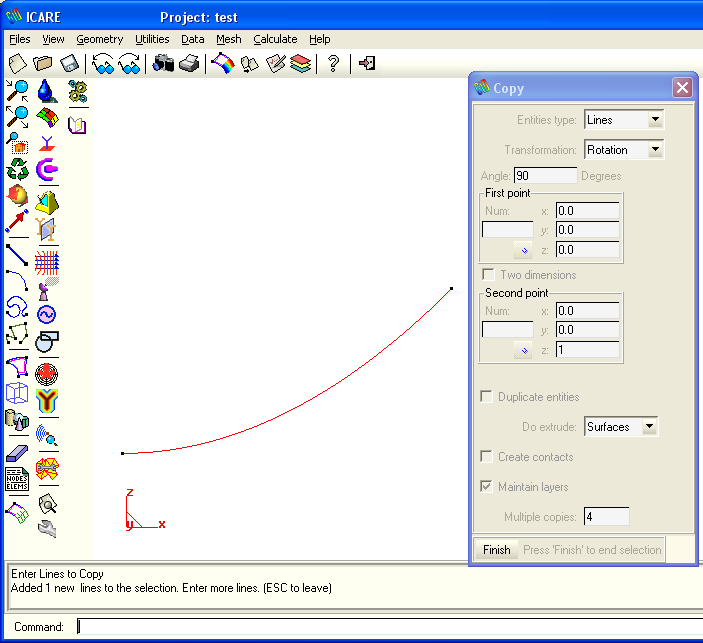The height and width of the screenshot is (643, 703).
Task: Click the NODES ELEMS icon
Action: [17, 479]
